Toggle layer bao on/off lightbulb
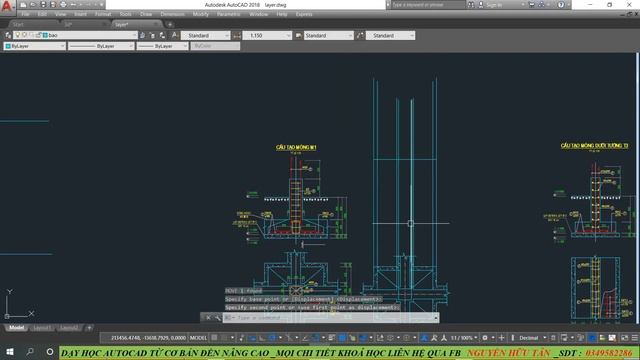This screenshot has height=360, width=640. (18, 36)
